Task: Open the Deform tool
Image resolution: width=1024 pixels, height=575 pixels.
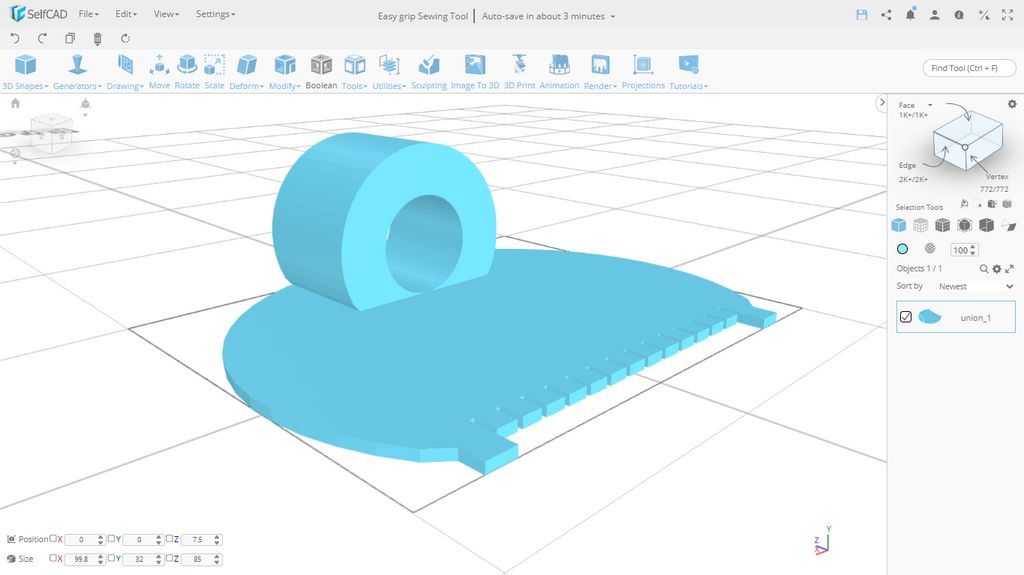Action: tap(246, 73)
